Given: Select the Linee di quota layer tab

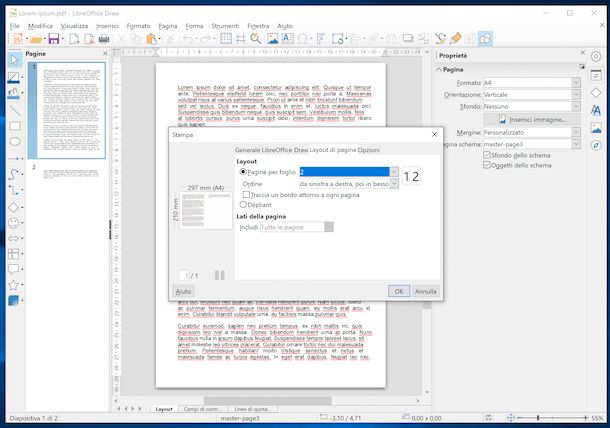Looking at the screenshot, I should pyautogui.click(x=252, y=409).
